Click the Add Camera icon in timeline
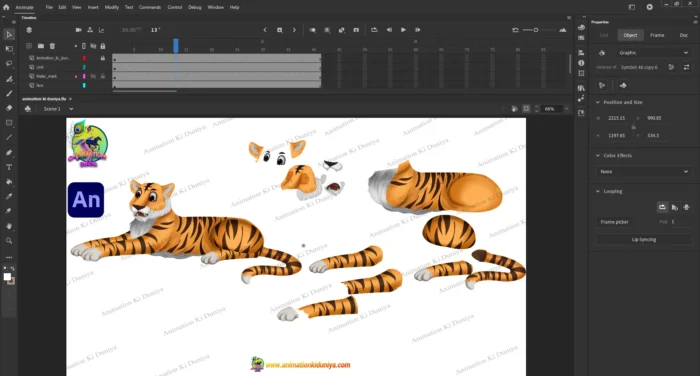This screenshot has height=376, width=700. click(79, 30)
